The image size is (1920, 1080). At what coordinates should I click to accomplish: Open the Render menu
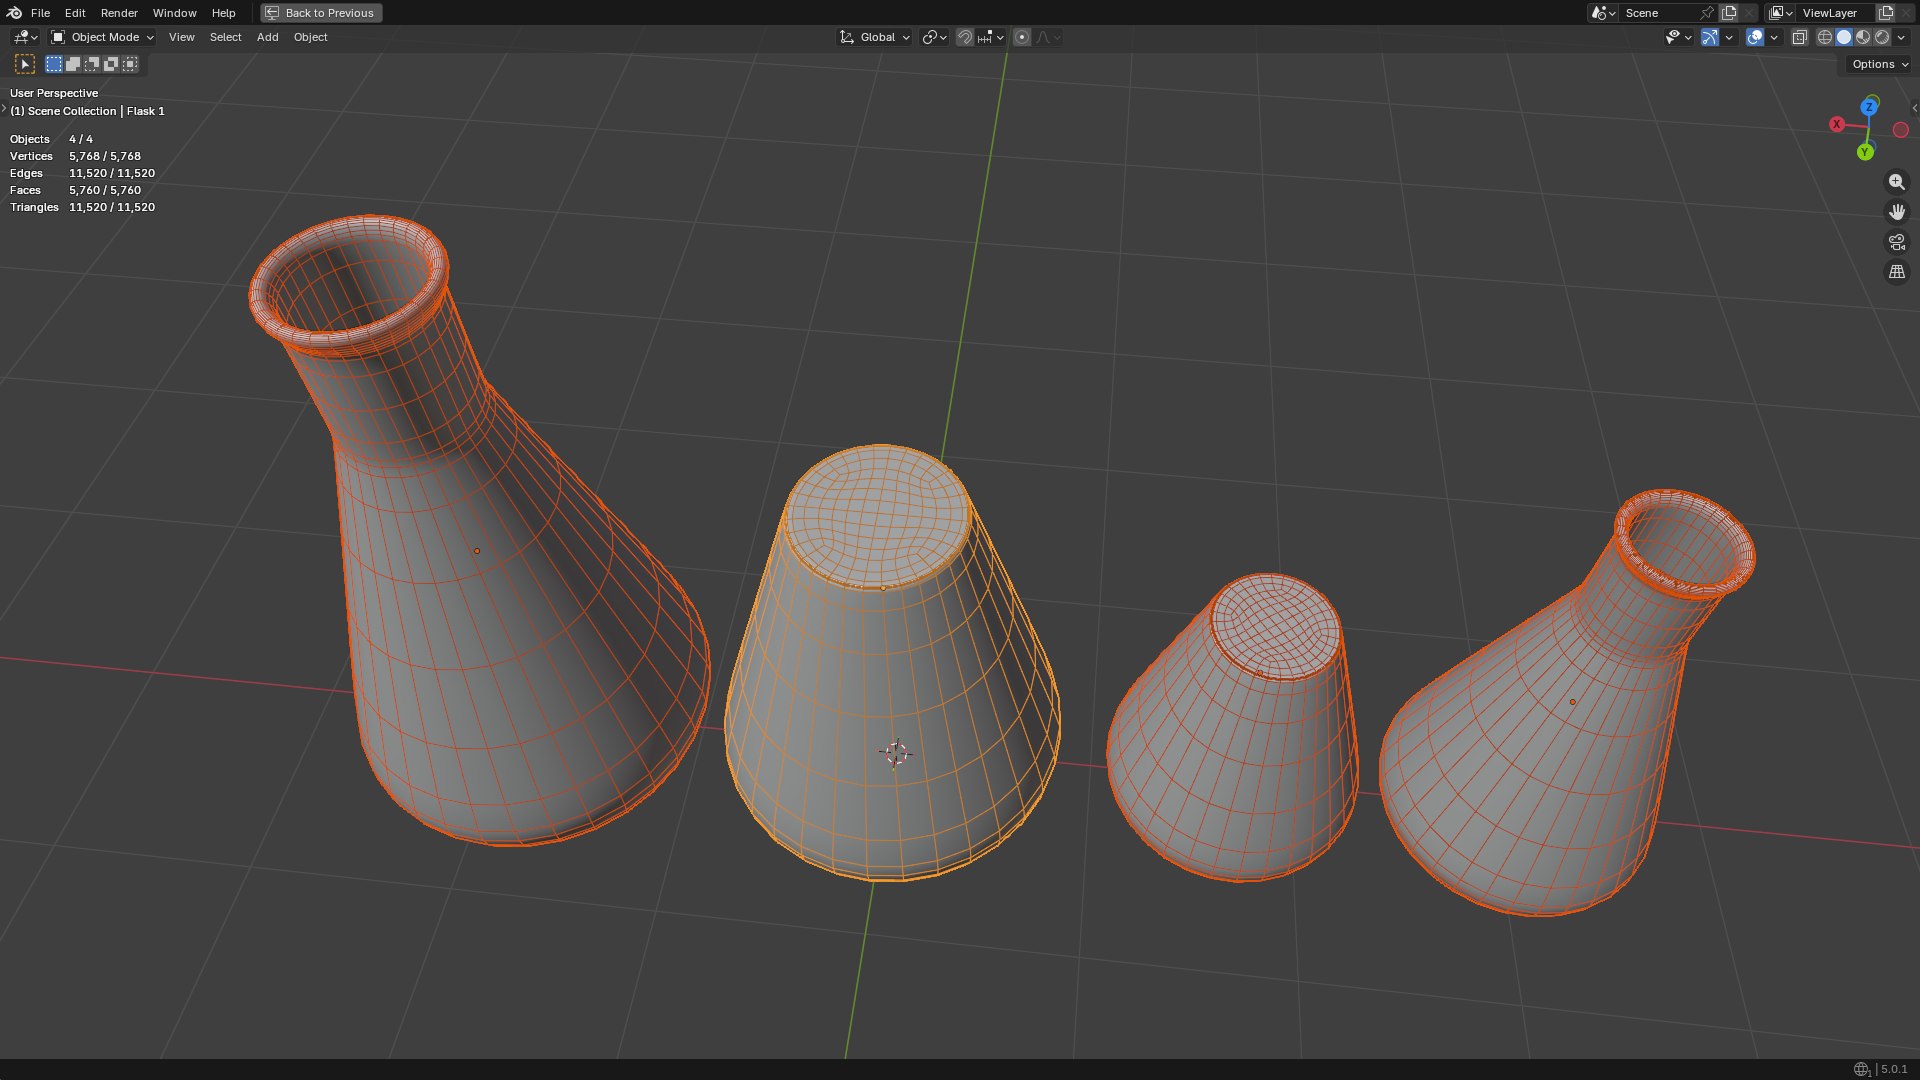click(119, 13)
